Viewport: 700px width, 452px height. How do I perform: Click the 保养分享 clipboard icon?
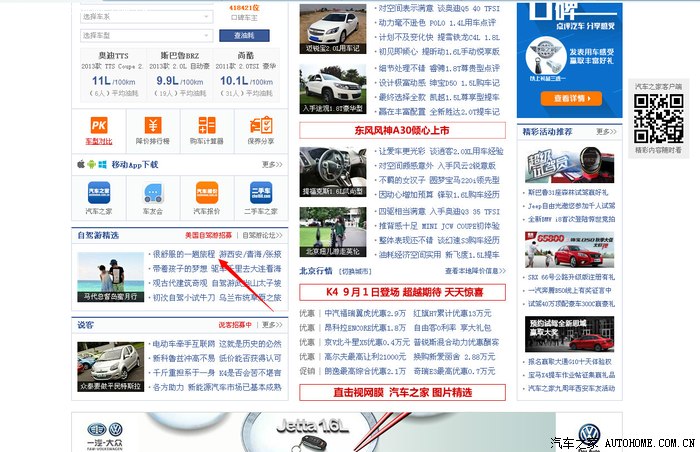(261, 126)
